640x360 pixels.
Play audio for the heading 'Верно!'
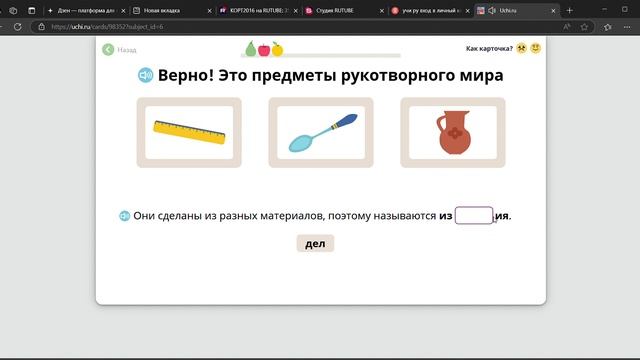145,75
